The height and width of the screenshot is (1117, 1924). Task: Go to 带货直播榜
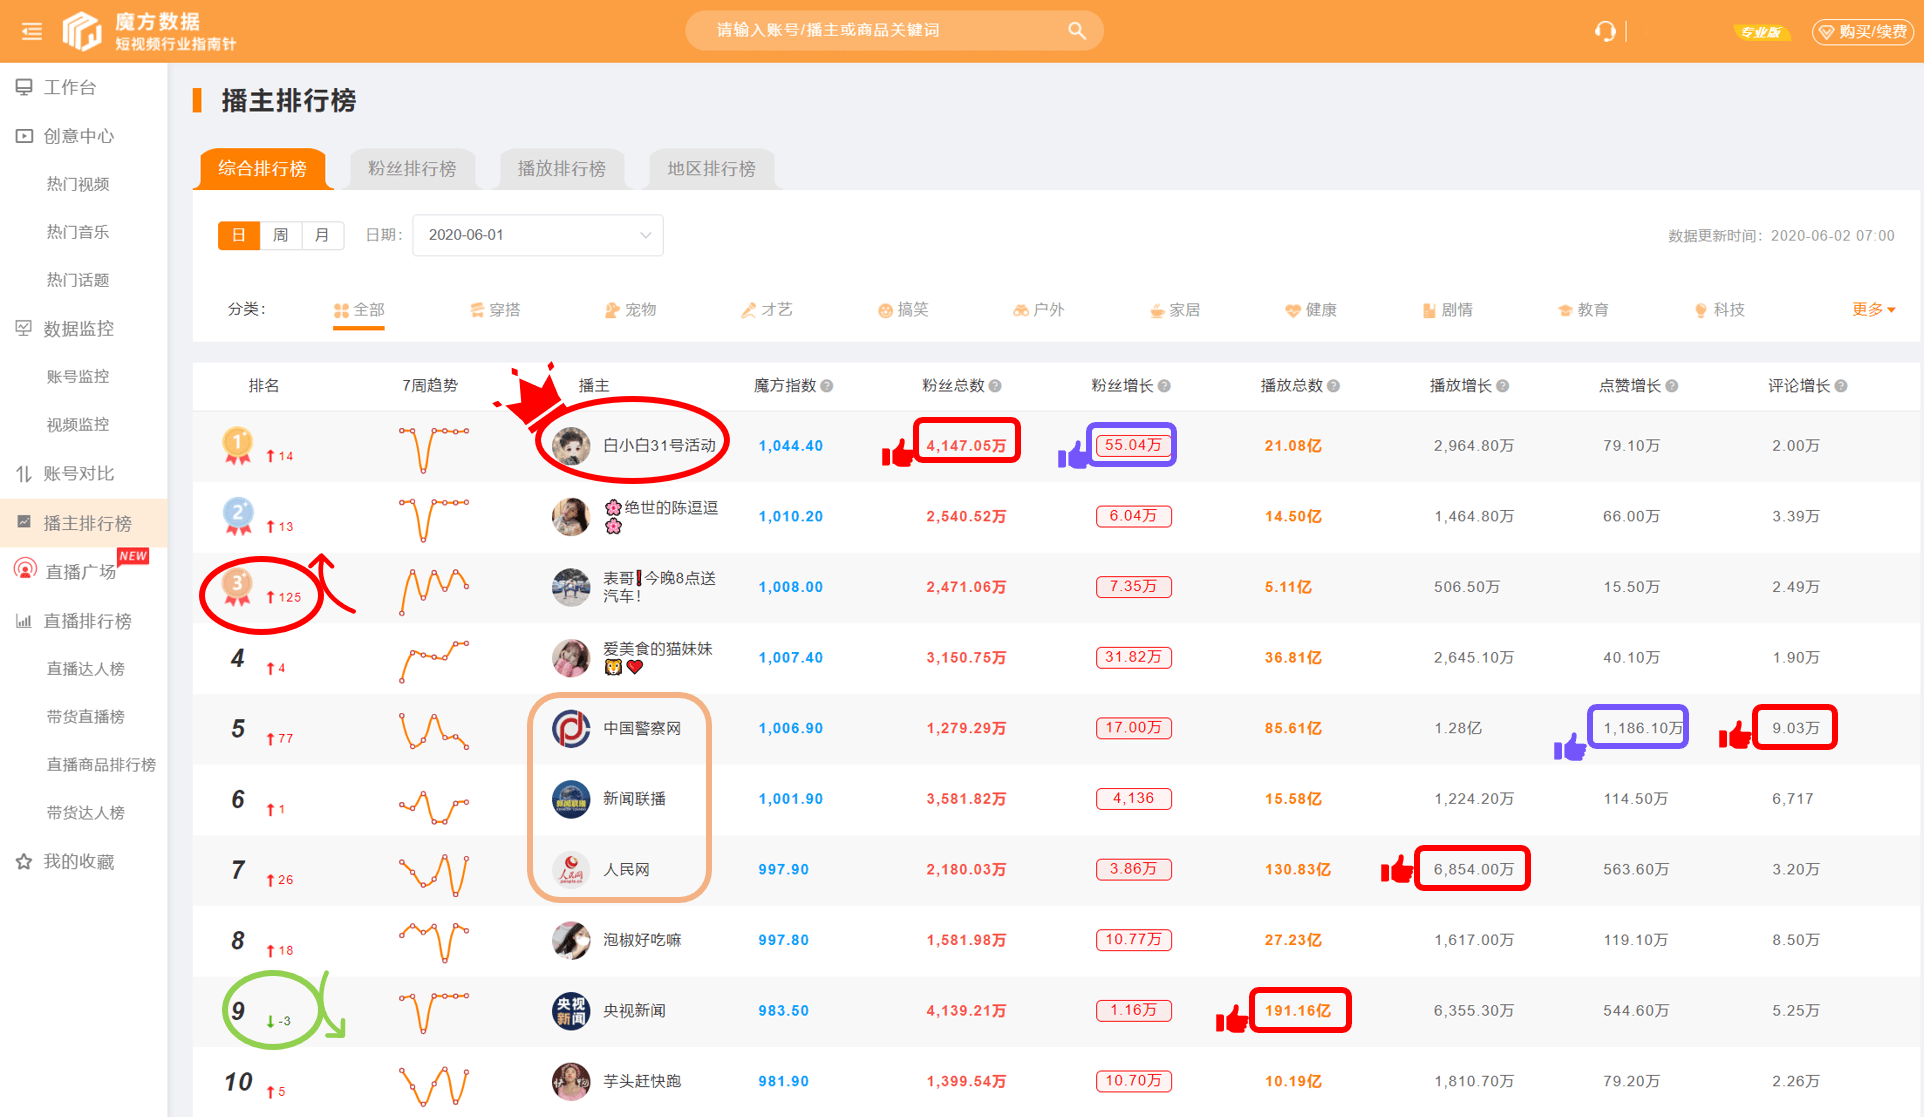86,717
